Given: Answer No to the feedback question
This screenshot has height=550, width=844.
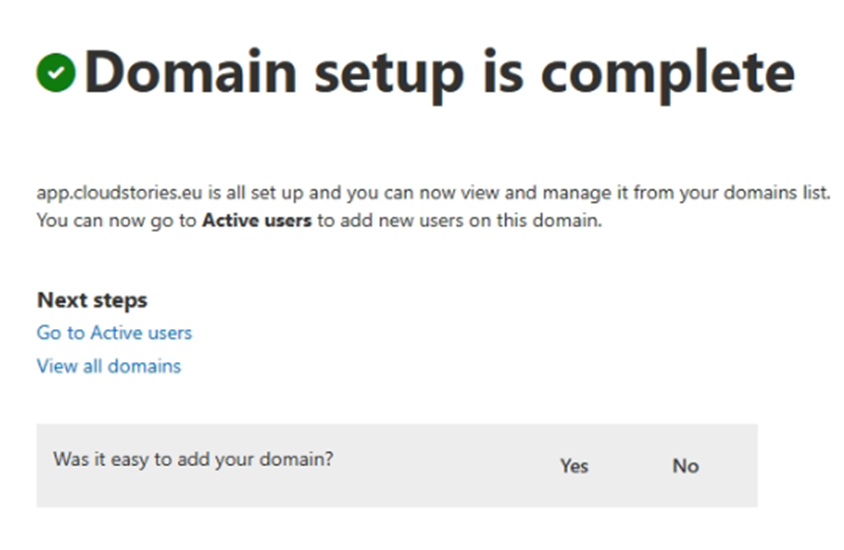Looking at the screenshot, I should coord(685,466).
